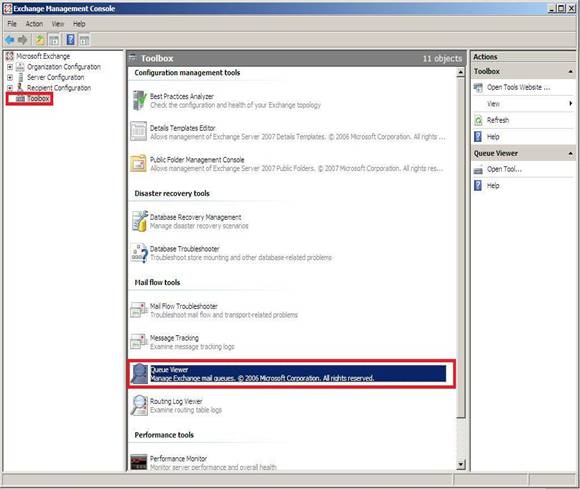Click Help under the Toolbox actions

(x=493, y=137)
